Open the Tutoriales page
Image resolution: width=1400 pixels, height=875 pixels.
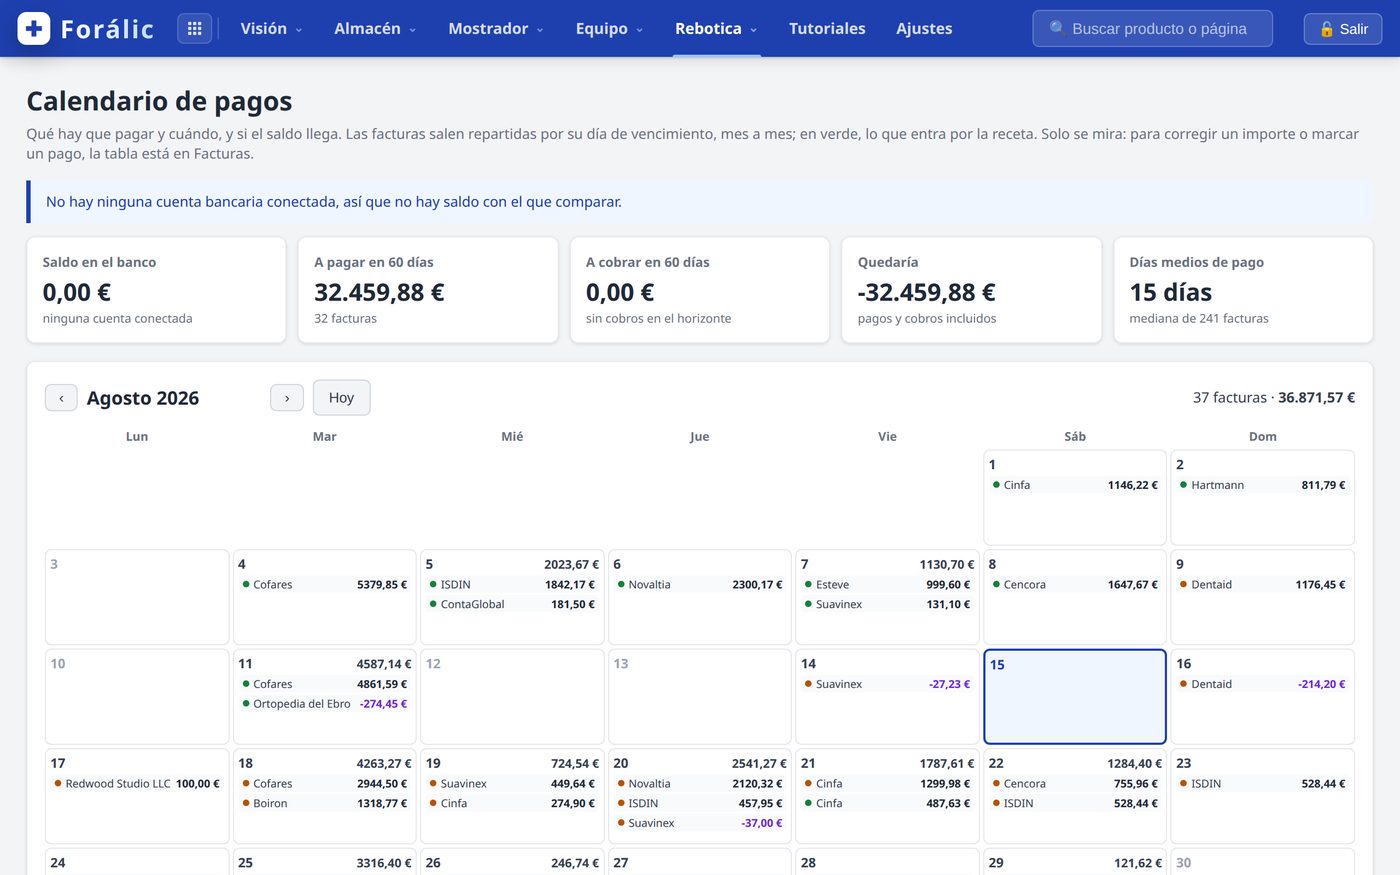(827, 28)
